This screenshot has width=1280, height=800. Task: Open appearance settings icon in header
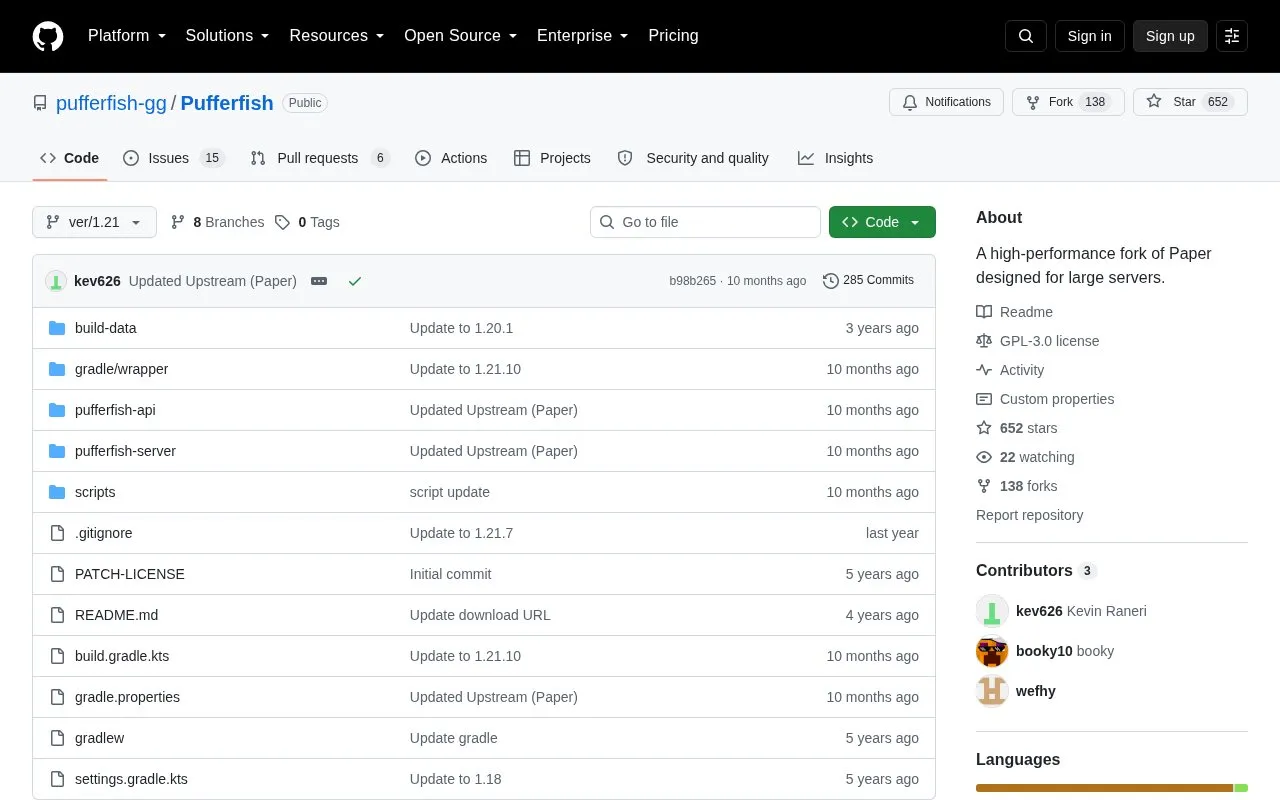tap(1232, 36)
